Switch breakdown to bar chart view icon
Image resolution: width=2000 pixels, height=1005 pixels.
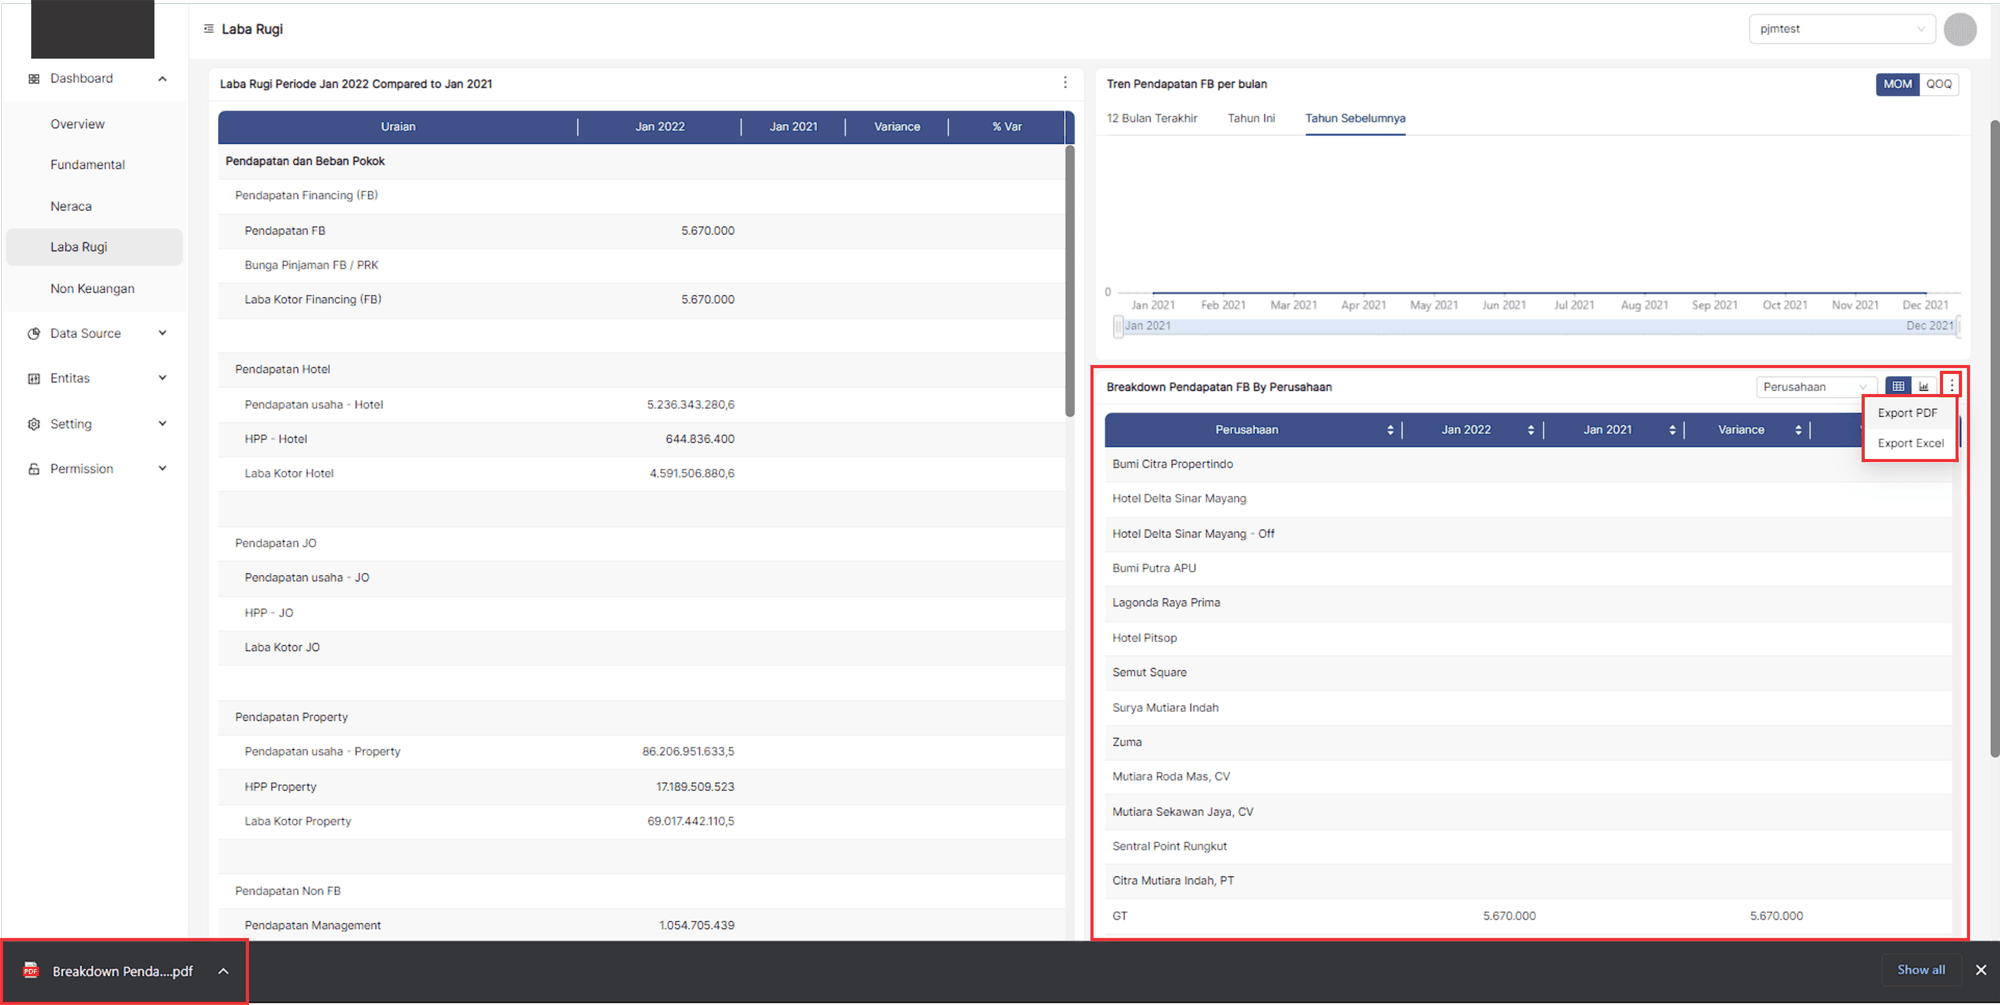1924,387
